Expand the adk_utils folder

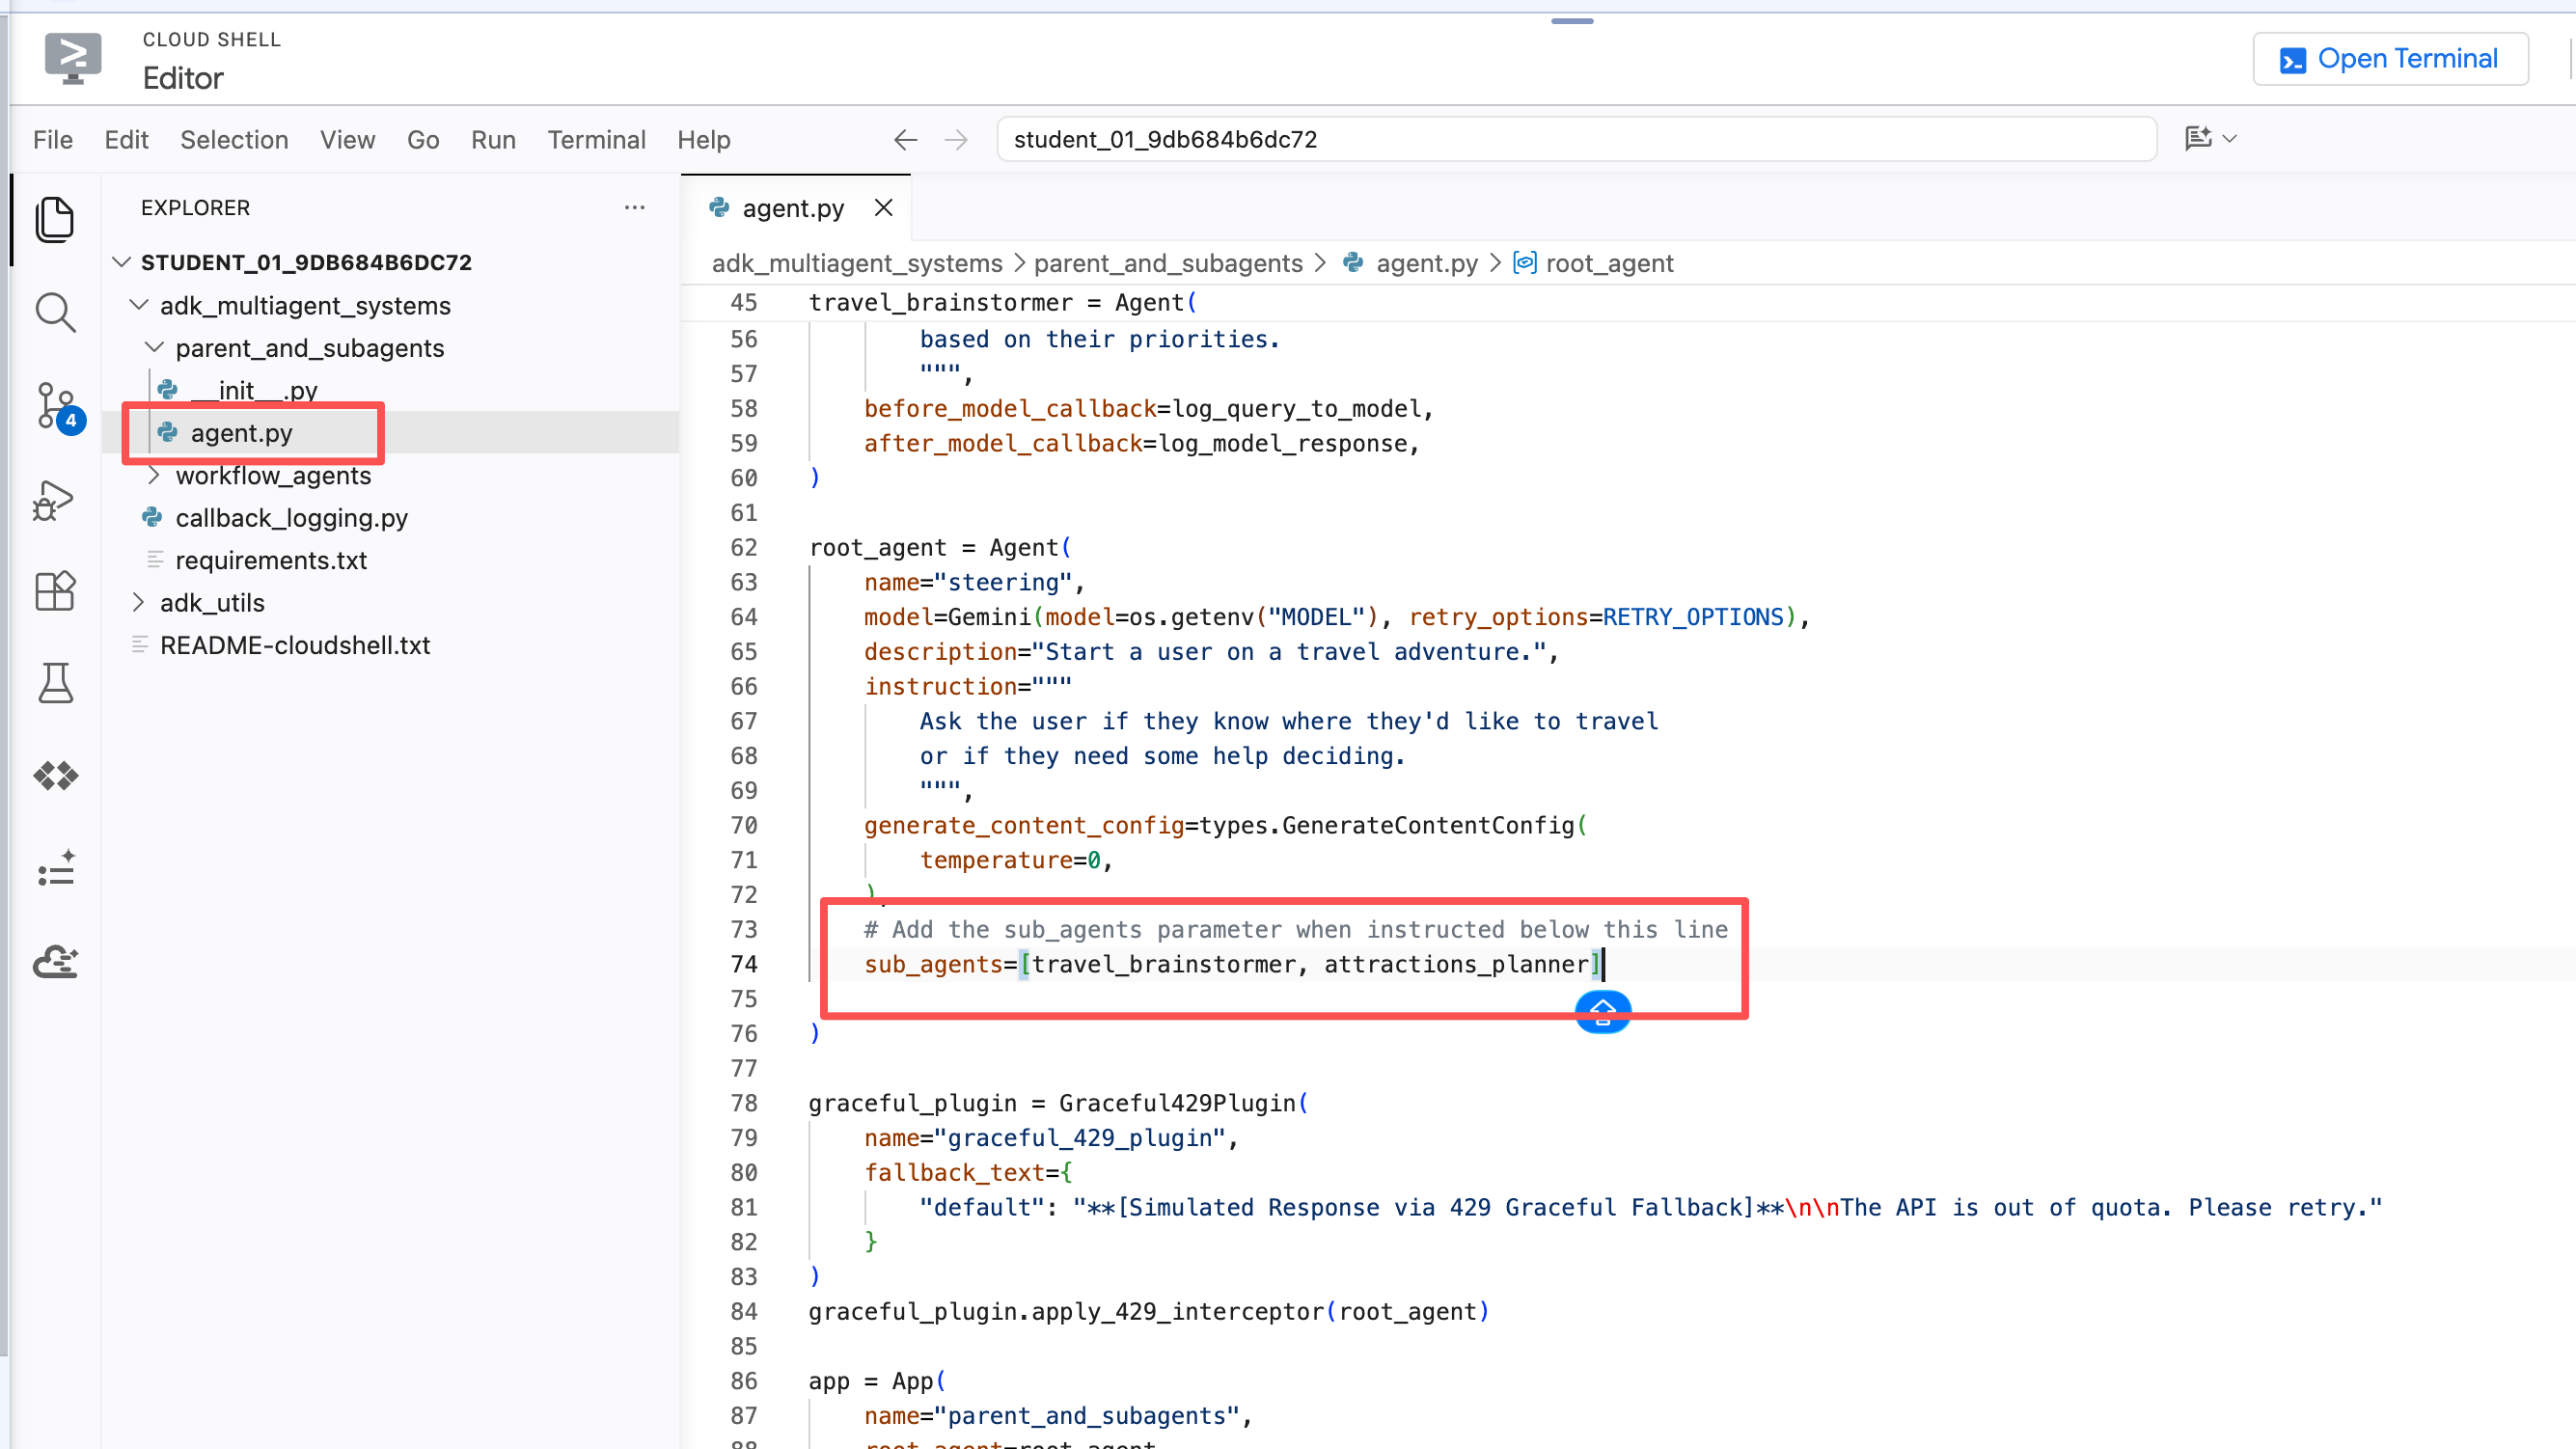tap(139, 602)
